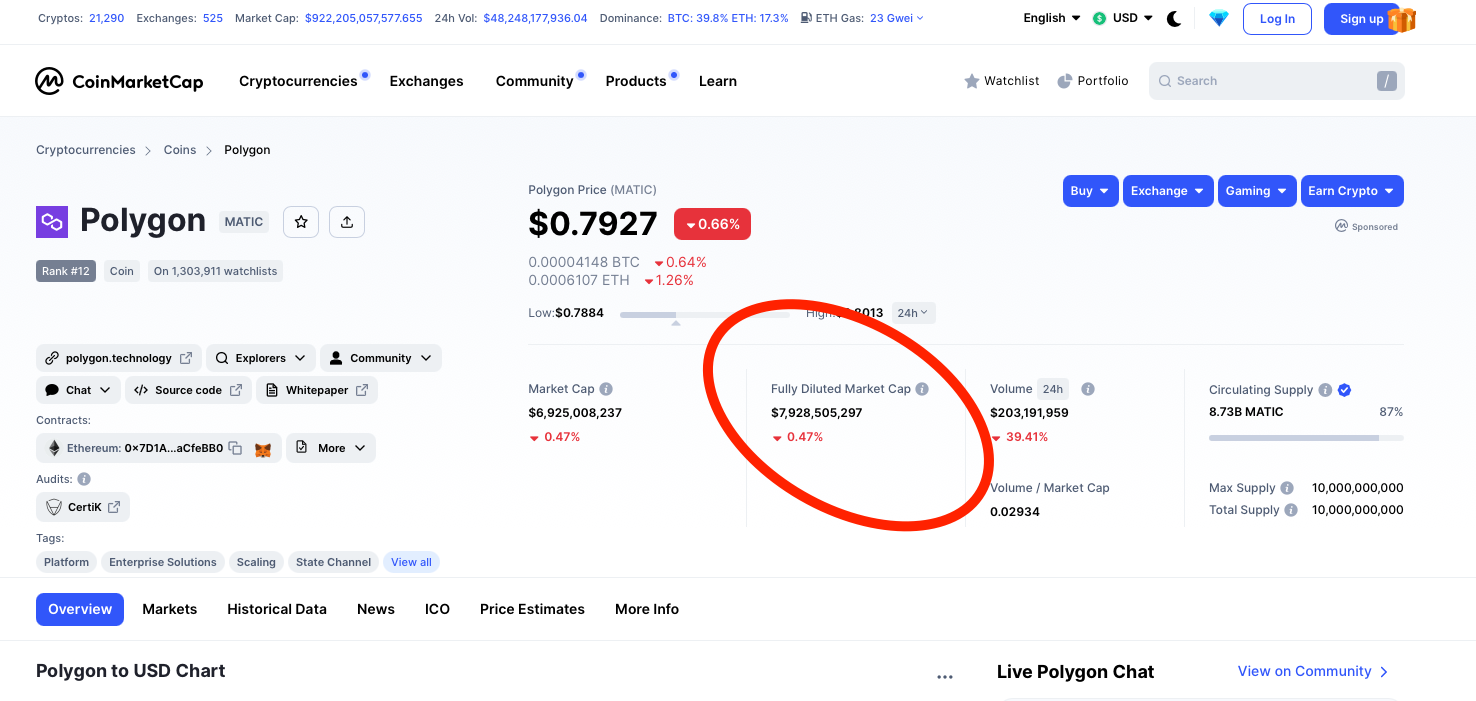Click the CertiK shield icon
This screenshot has height=701, width=1476.
pyautogui.click(x=54, y=507)
